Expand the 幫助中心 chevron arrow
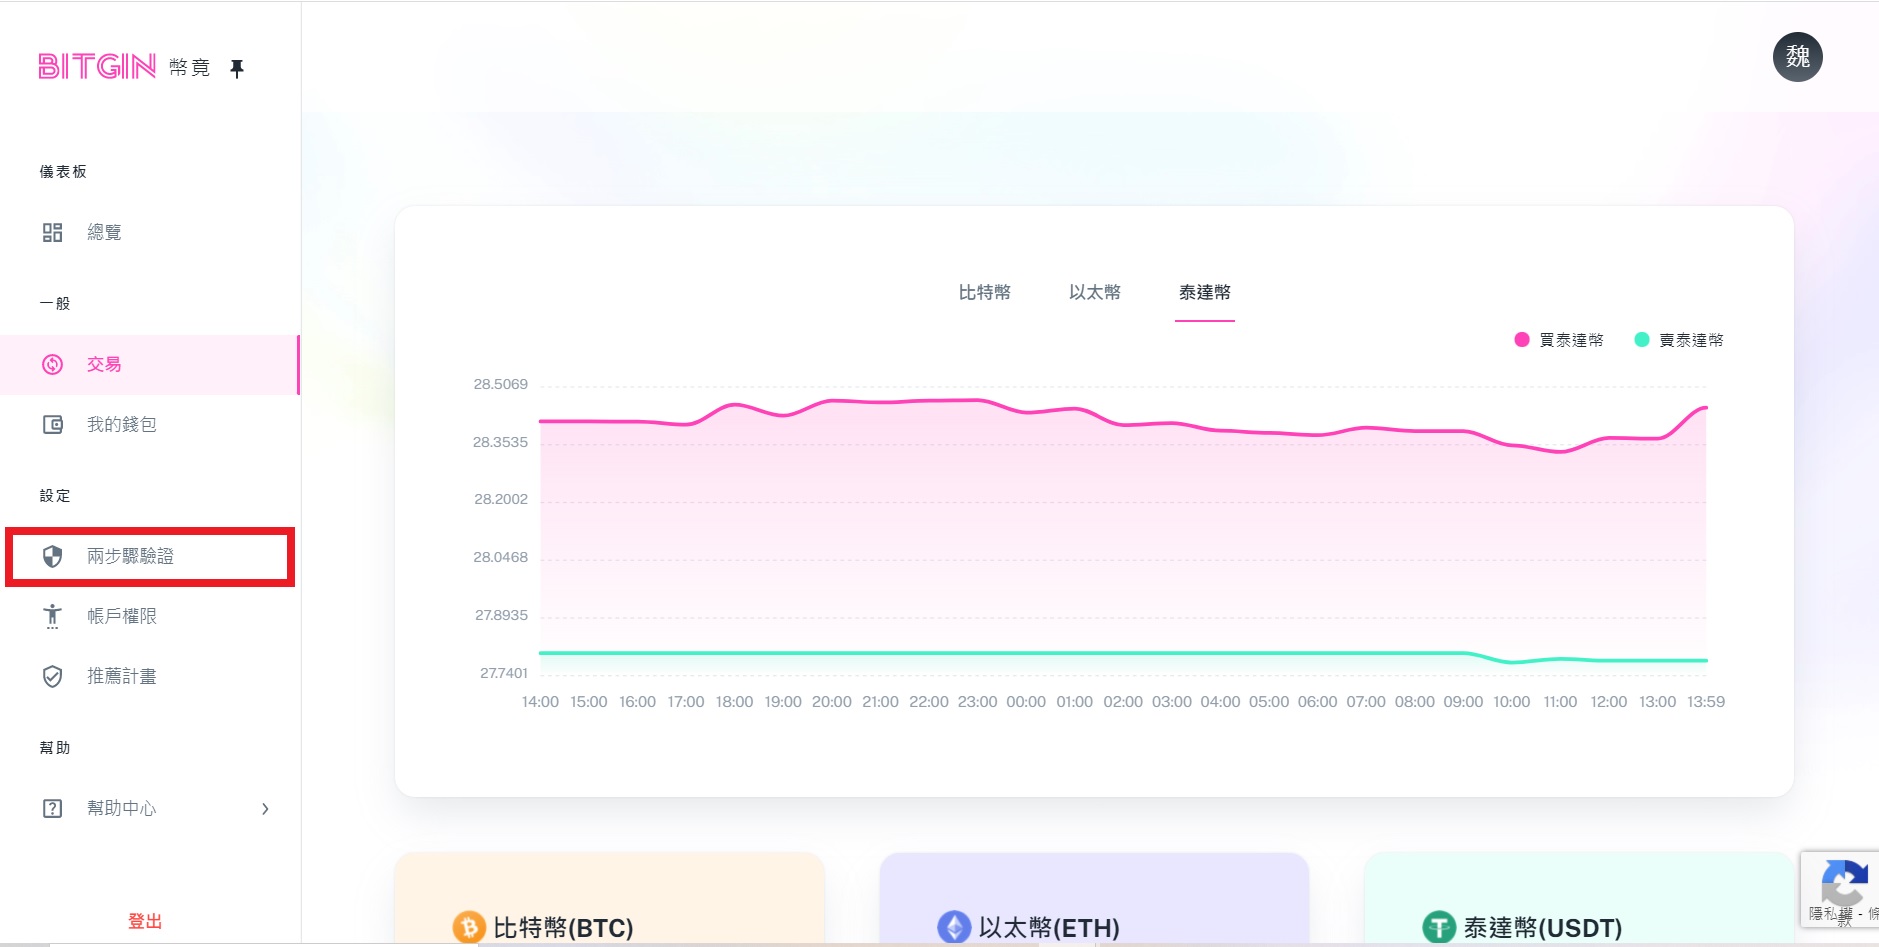The height and width of the screenshot is (947, 1879). pyautogui.click(x=265, y=808)
